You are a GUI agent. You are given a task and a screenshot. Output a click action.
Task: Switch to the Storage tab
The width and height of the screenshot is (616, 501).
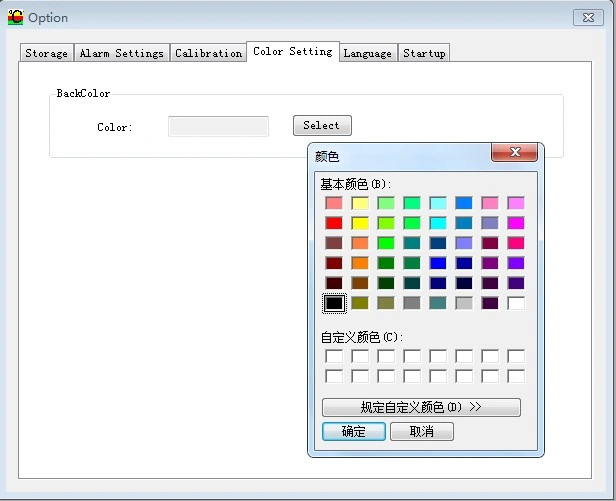[46, 53]
